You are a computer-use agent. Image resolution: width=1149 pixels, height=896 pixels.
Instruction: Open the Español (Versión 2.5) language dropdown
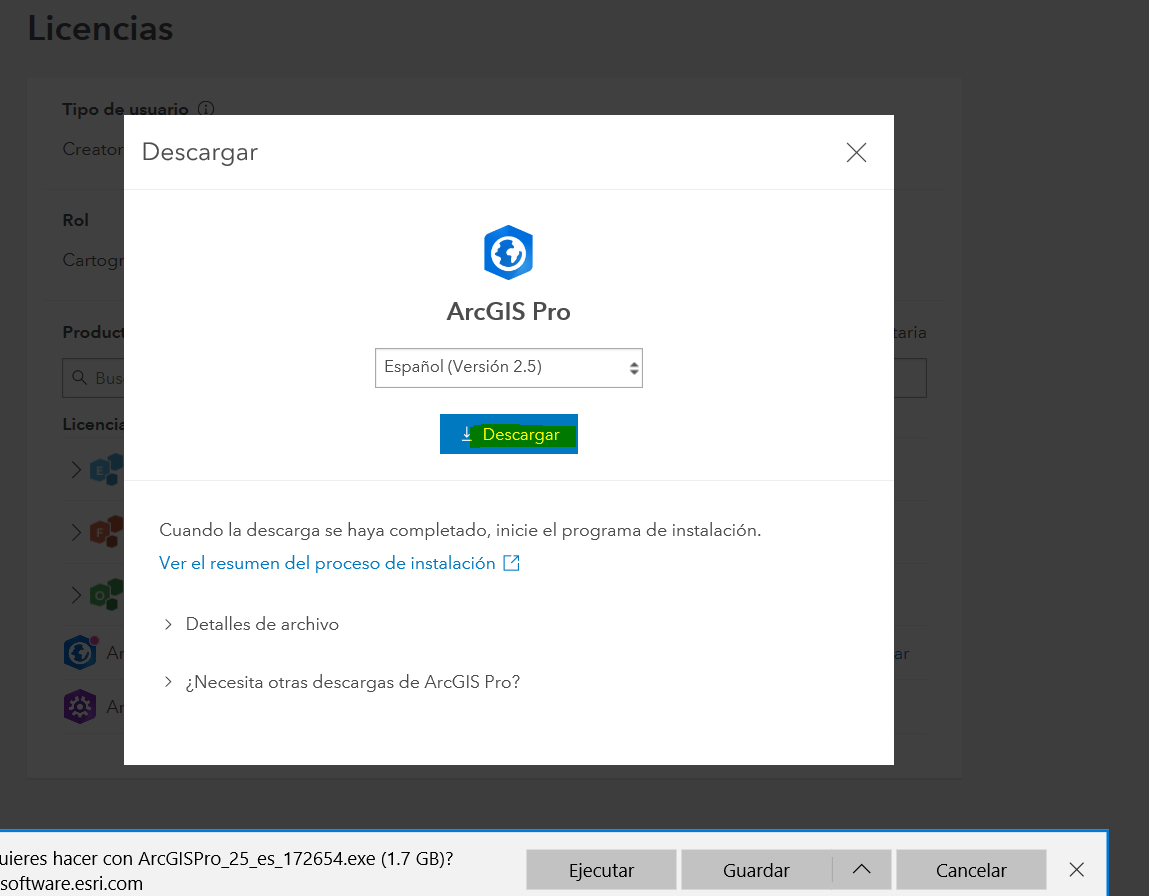[509, 368]
